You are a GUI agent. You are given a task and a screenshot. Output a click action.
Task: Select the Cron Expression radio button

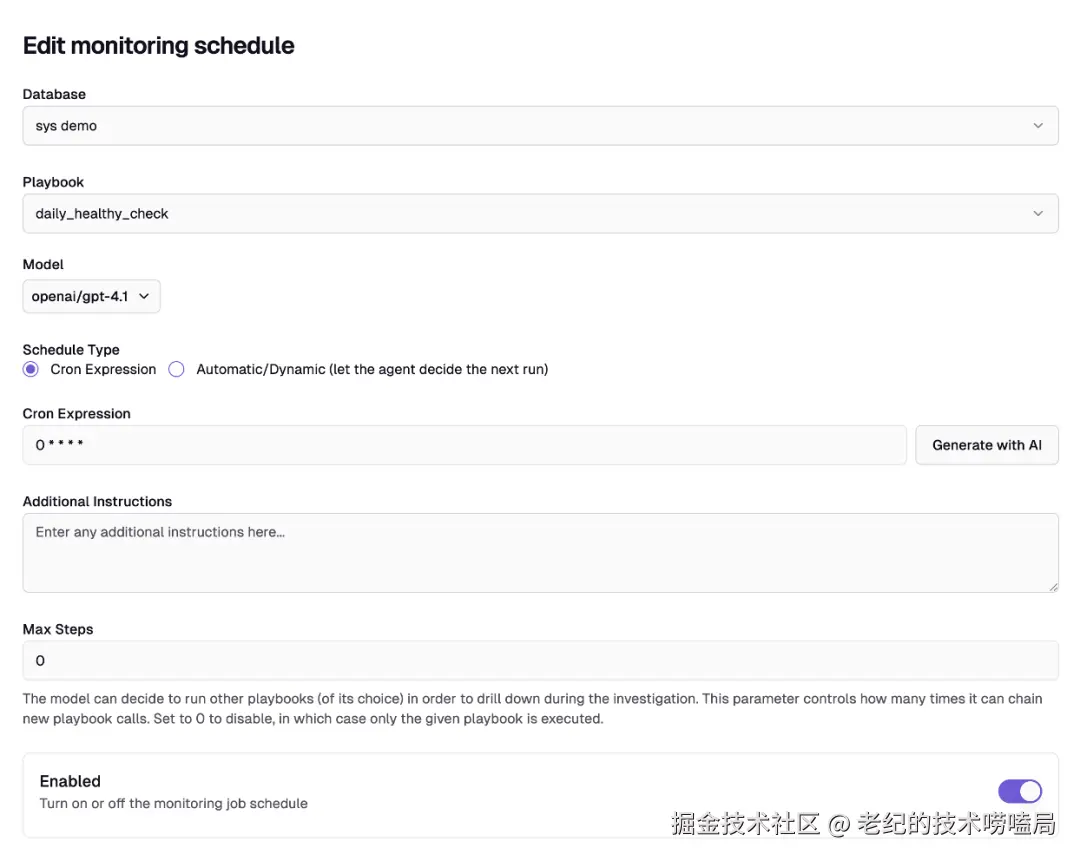pos(31,369)
